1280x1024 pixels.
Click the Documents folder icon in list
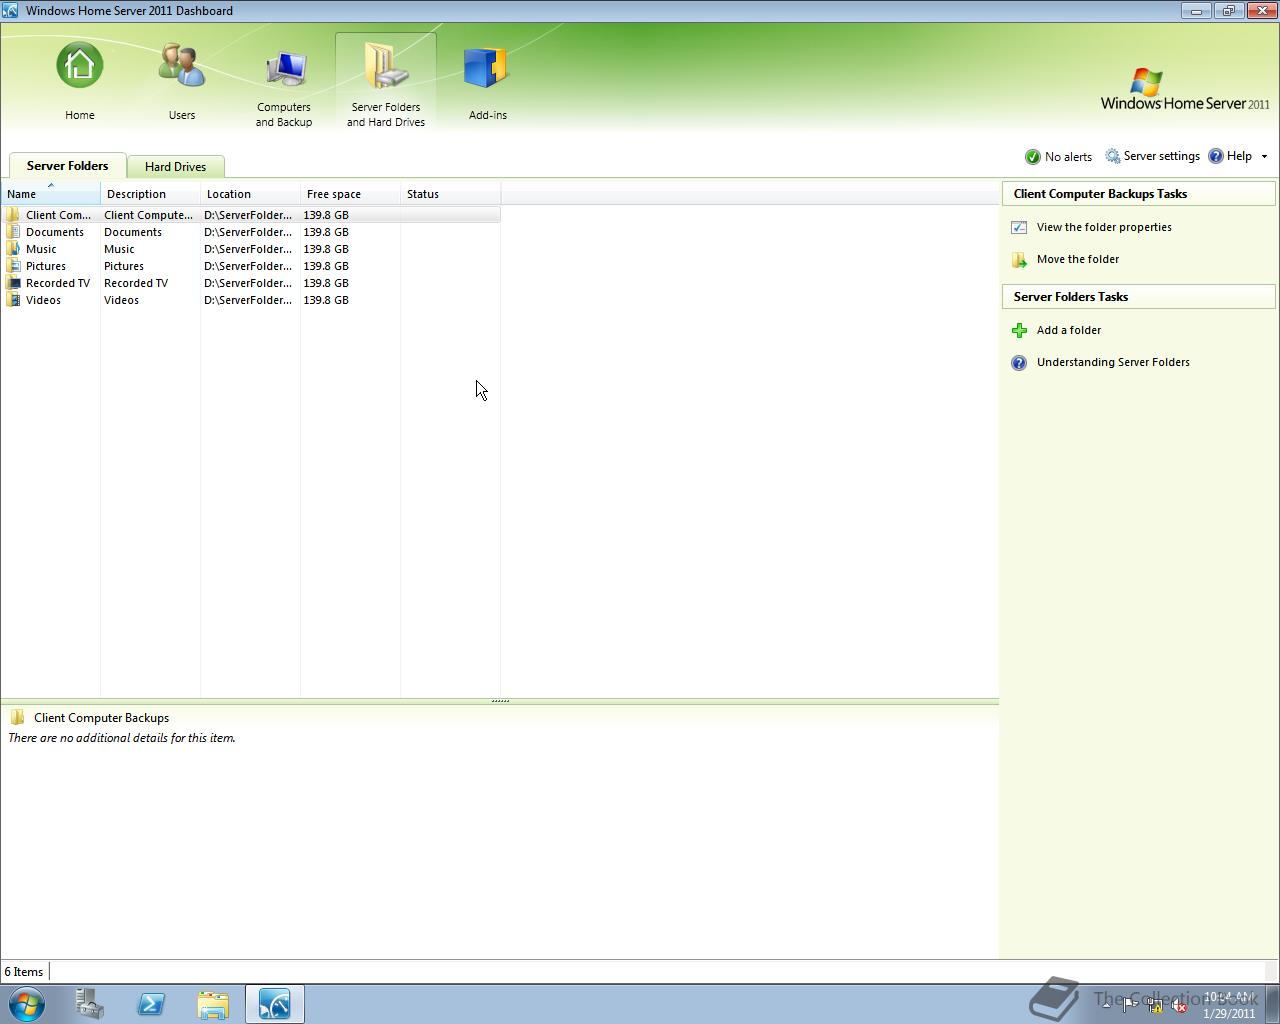click(13, 232)
